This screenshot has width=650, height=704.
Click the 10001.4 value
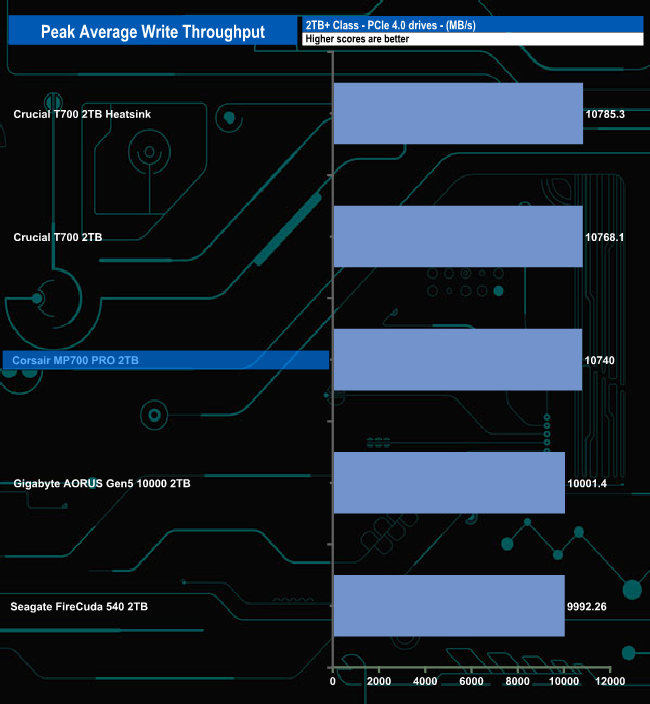click(587, 484)
